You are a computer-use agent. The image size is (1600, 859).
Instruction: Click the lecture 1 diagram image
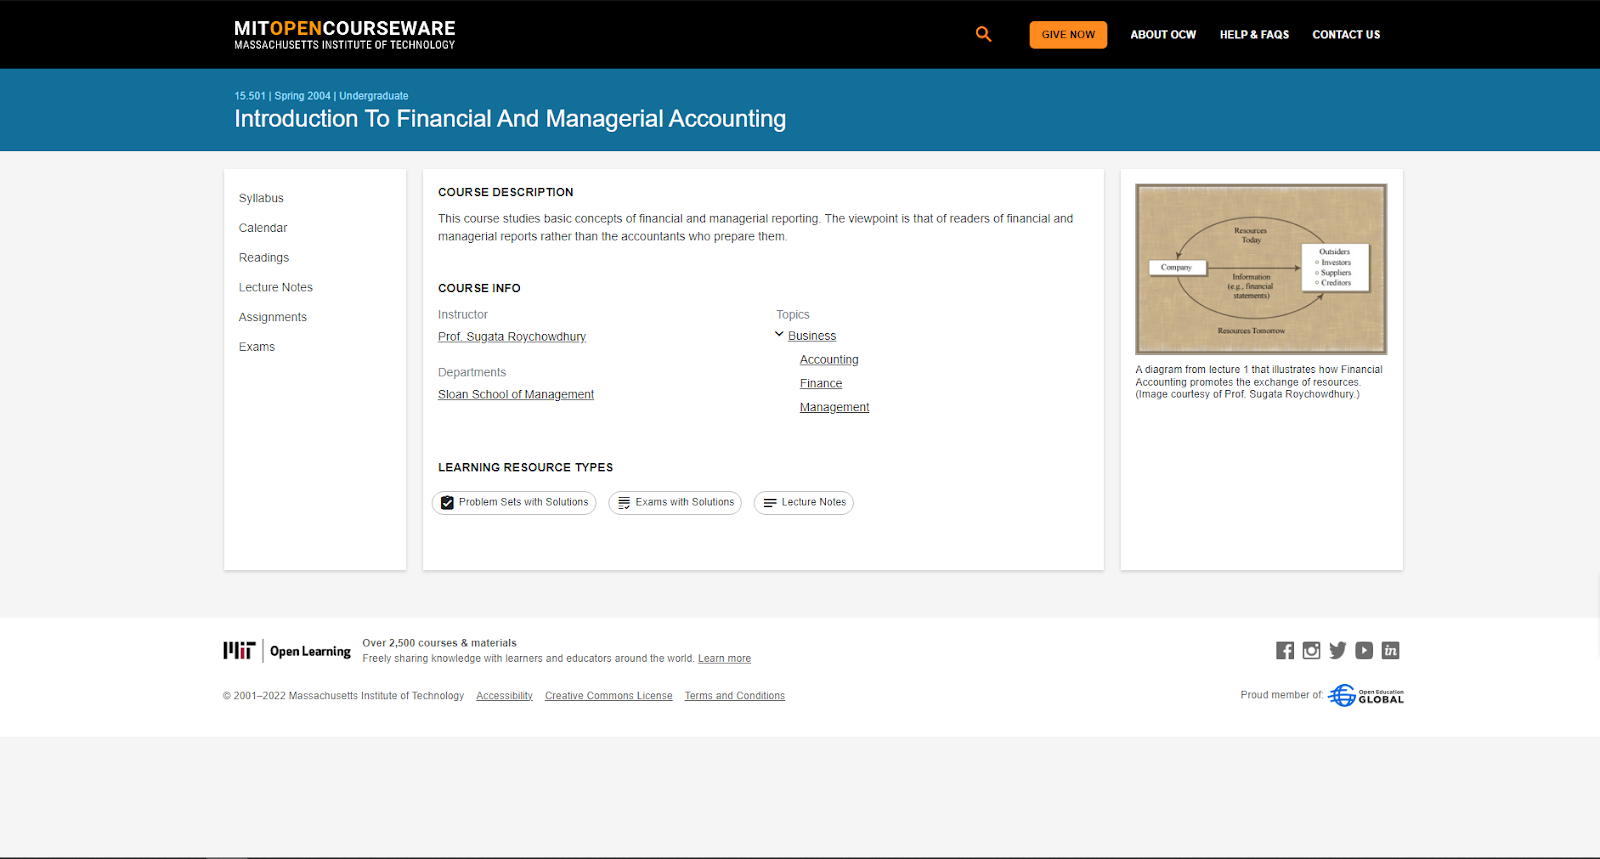click(1261, 269)
